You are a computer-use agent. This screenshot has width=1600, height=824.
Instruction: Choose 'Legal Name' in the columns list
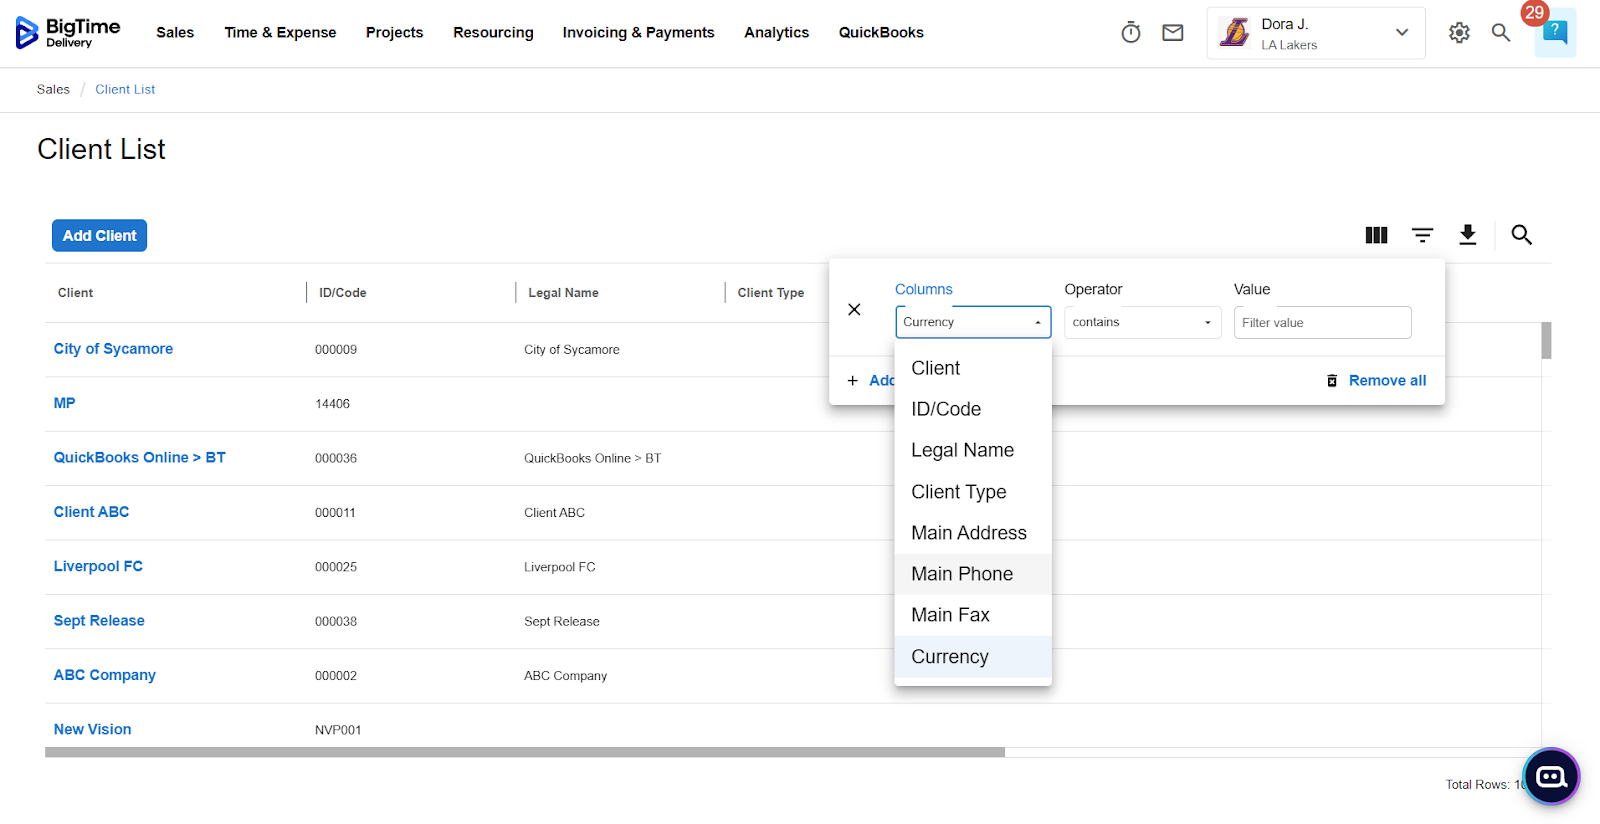(962, 451)
